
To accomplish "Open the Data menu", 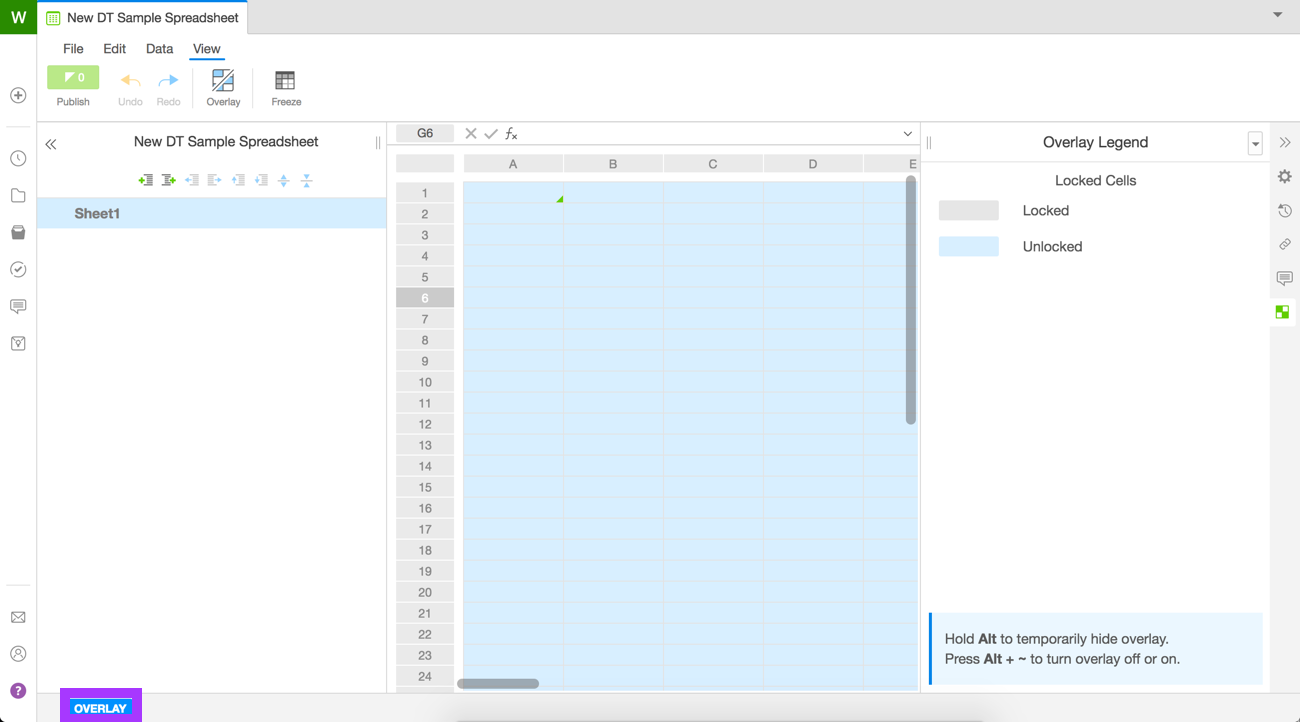I will click(159, 48).
